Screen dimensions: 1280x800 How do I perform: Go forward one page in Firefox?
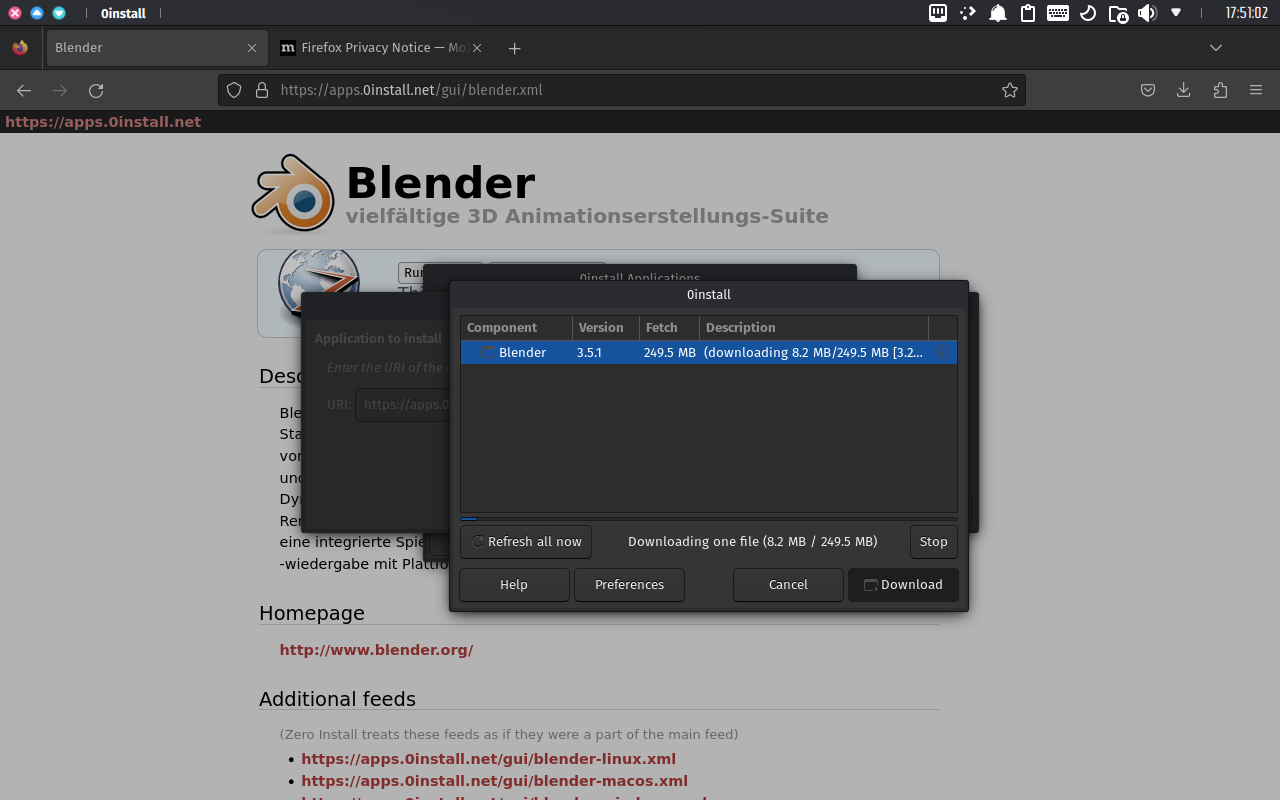tap(60, 90)
